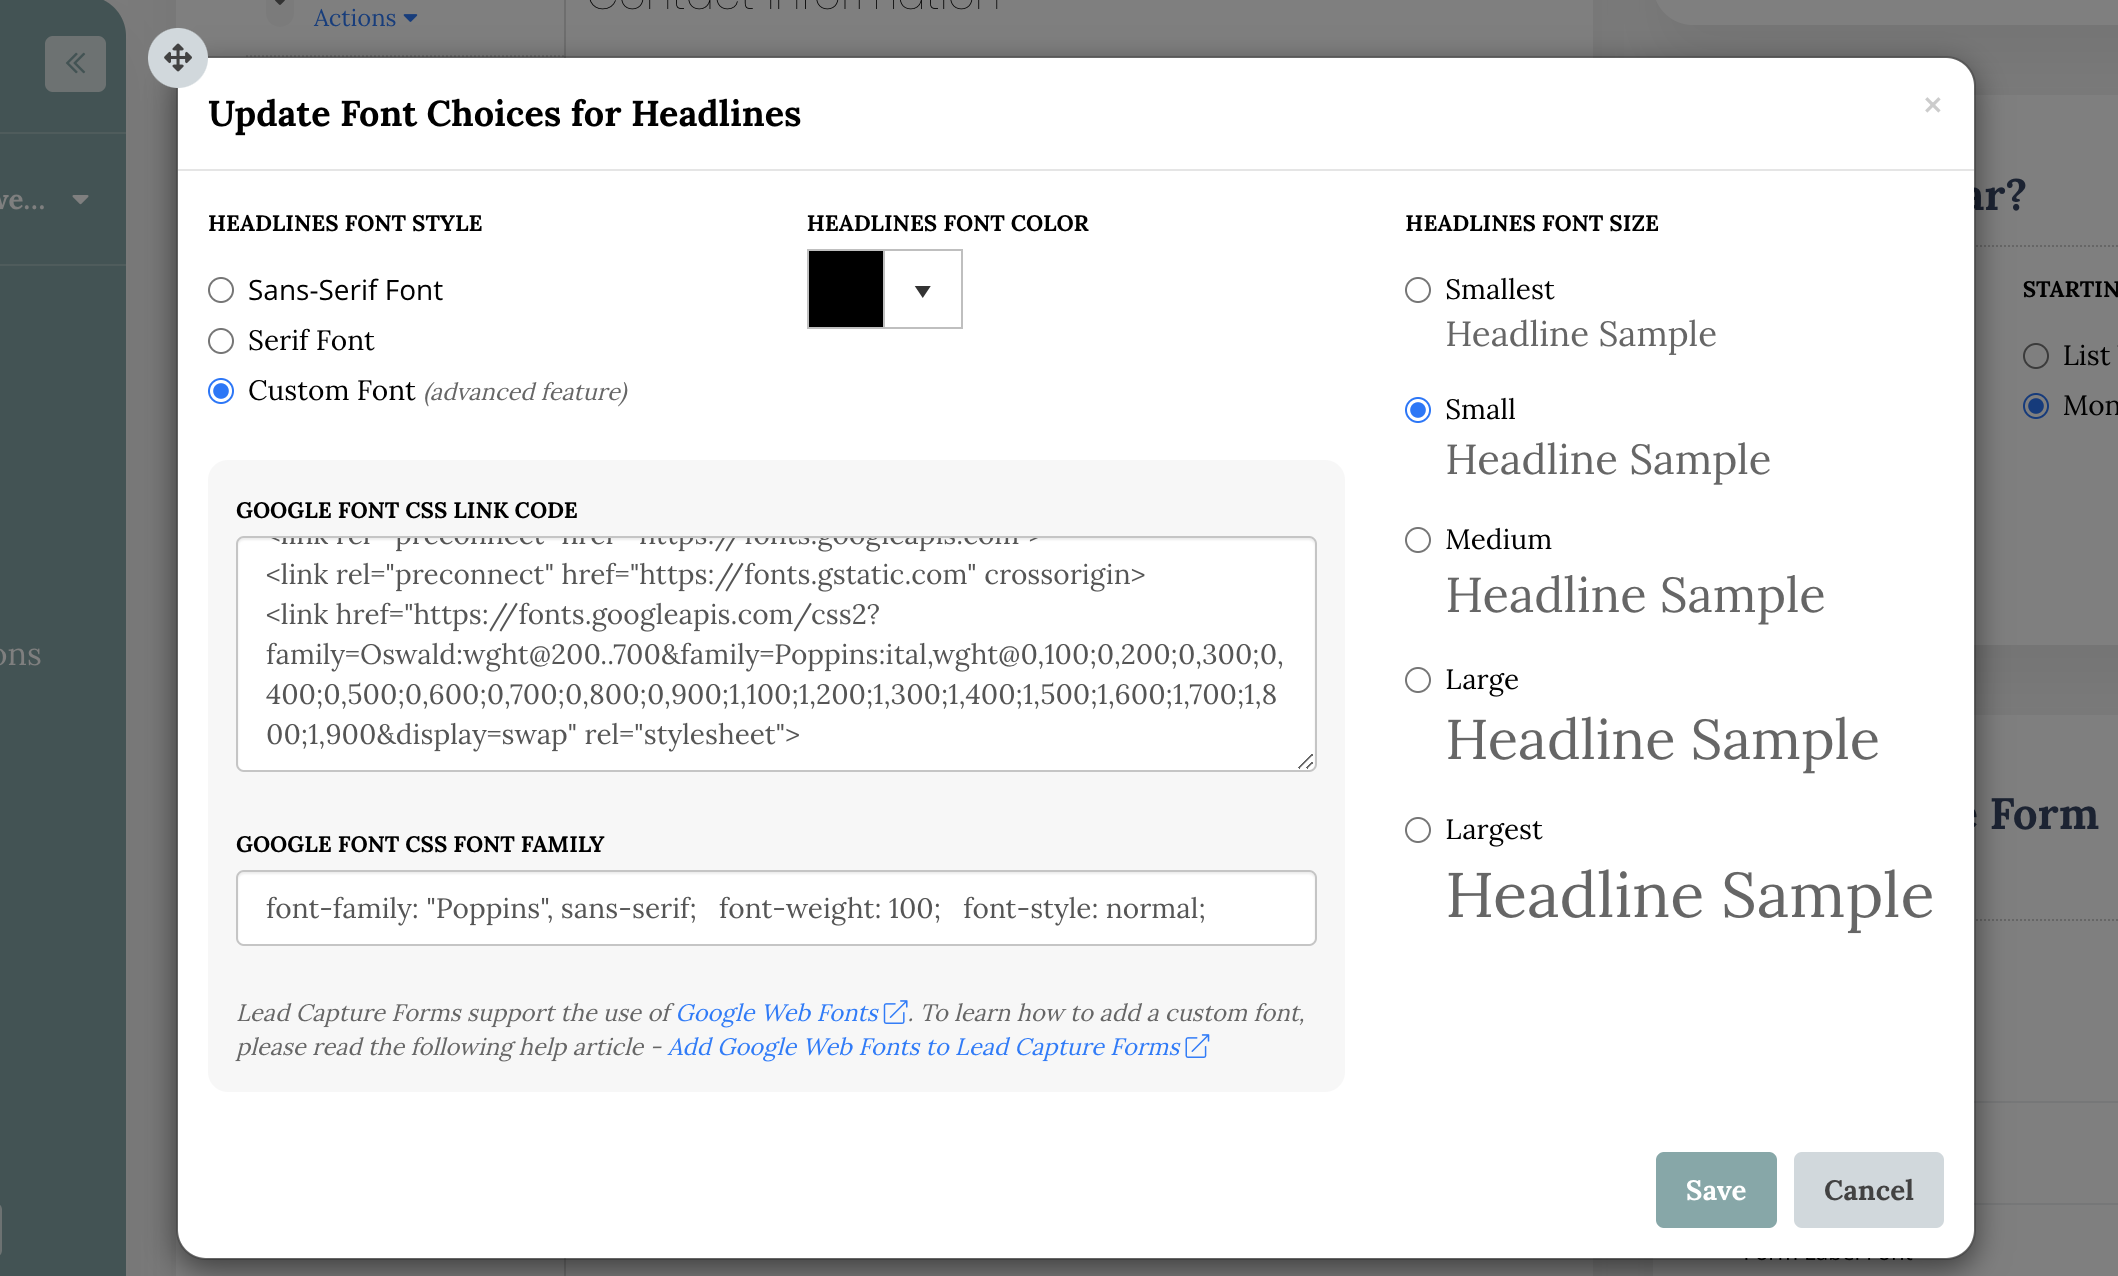Select Serif Font radio button

coord(221,341)
